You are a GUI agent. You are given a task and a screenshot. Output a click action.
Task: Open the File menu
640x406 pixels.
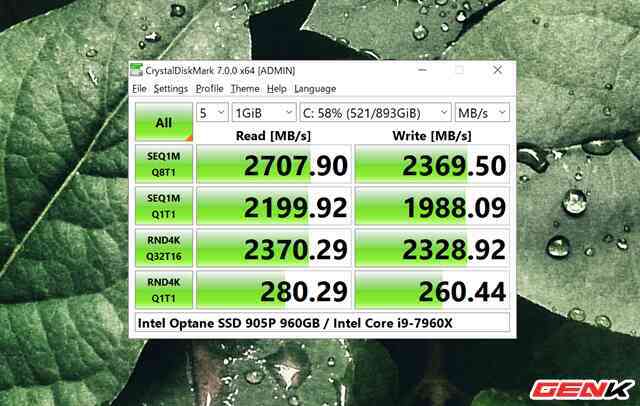(x=139, y=89)
